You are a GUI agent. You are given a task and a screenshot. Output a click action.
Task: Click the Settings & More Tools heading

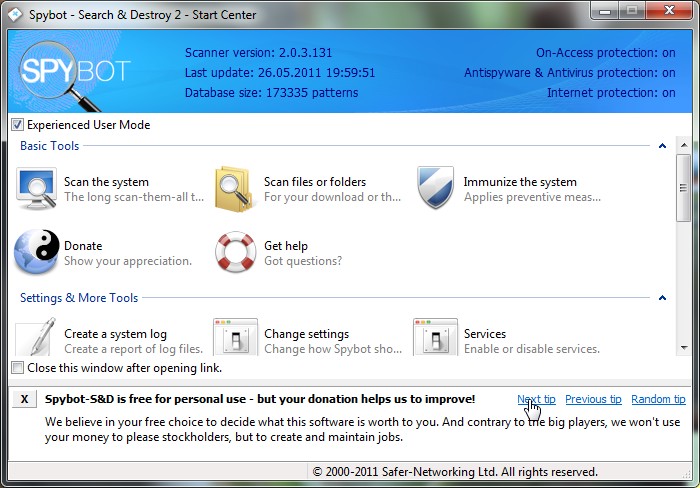click(79, 298)
